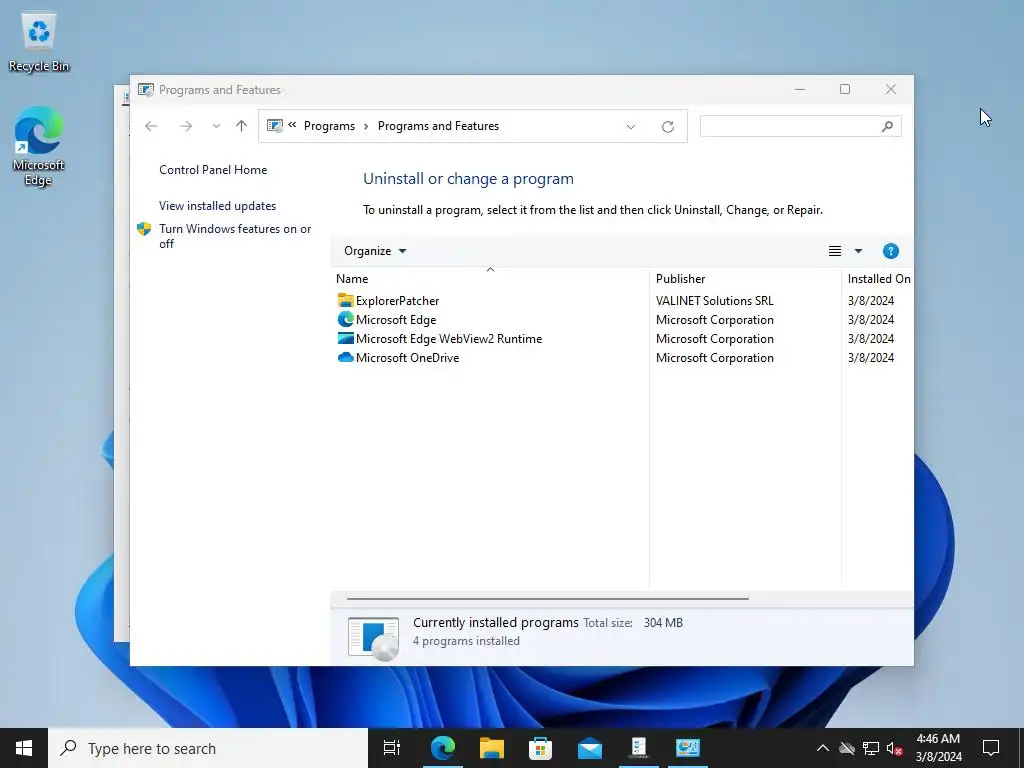Click the ExplorerPatcher folder icon
Viewport: 1024px width, 768px height.
pos(345,300)
